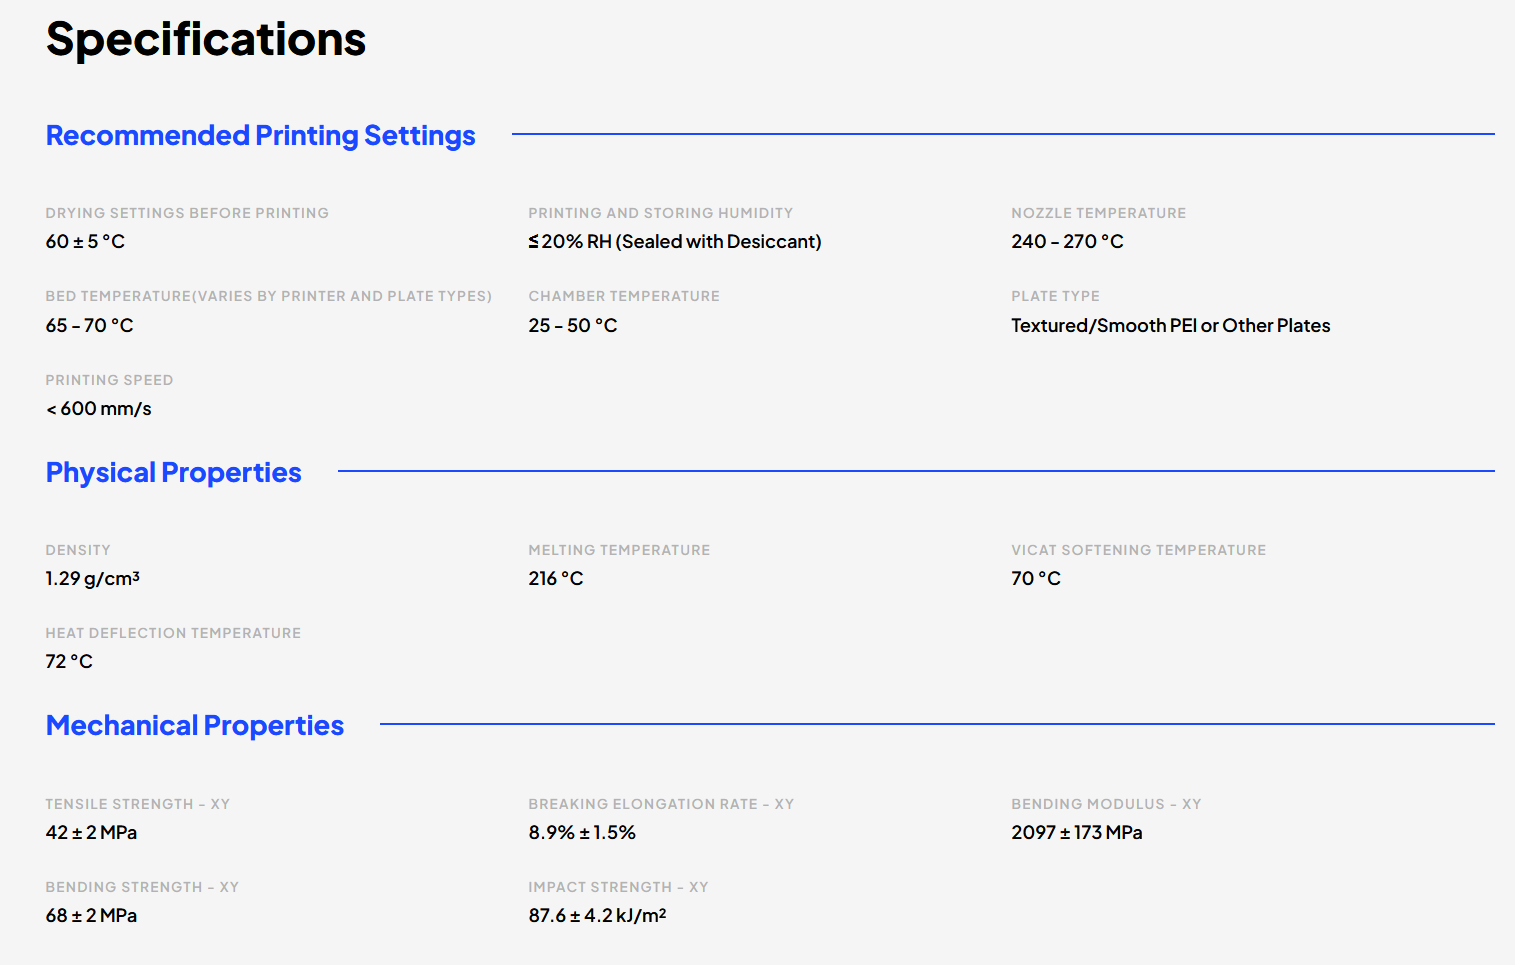1515x965 pixels.
Task: Click the bending modulus value 2097 ± 173 MPa
Action: click(x=1076, y=832)
